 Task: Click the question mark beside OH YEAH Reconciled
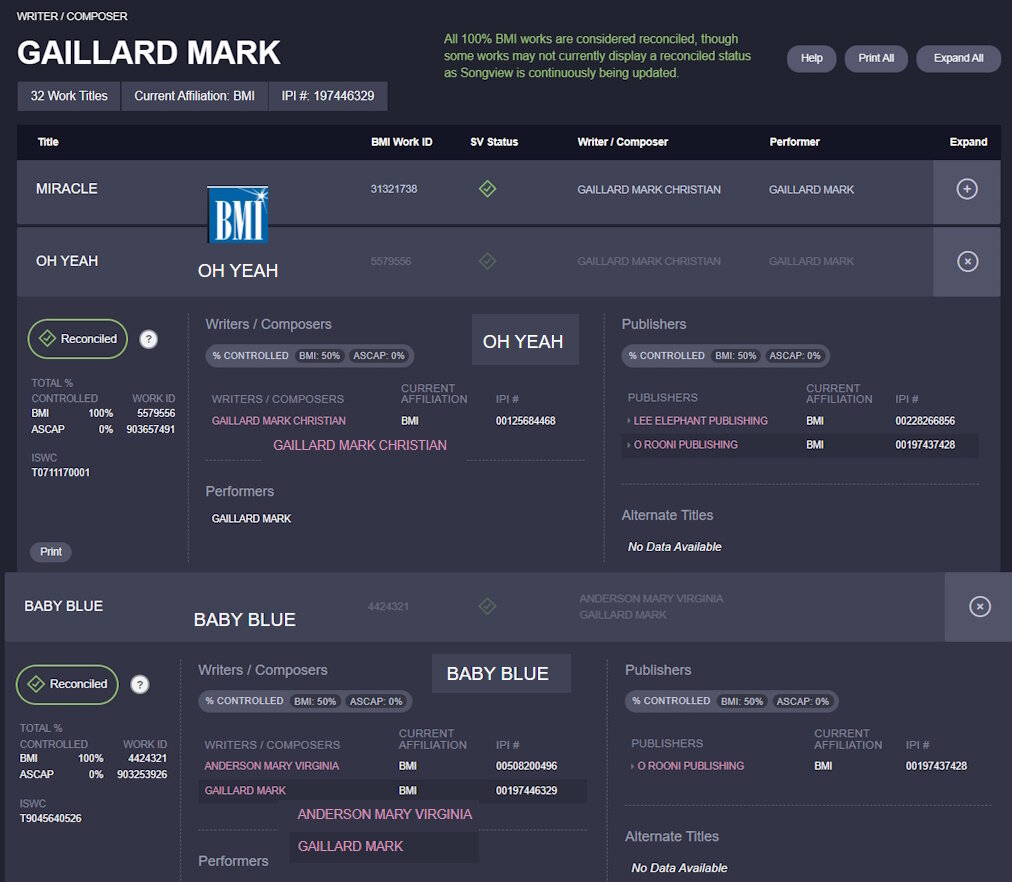click(x=148, y=339)
